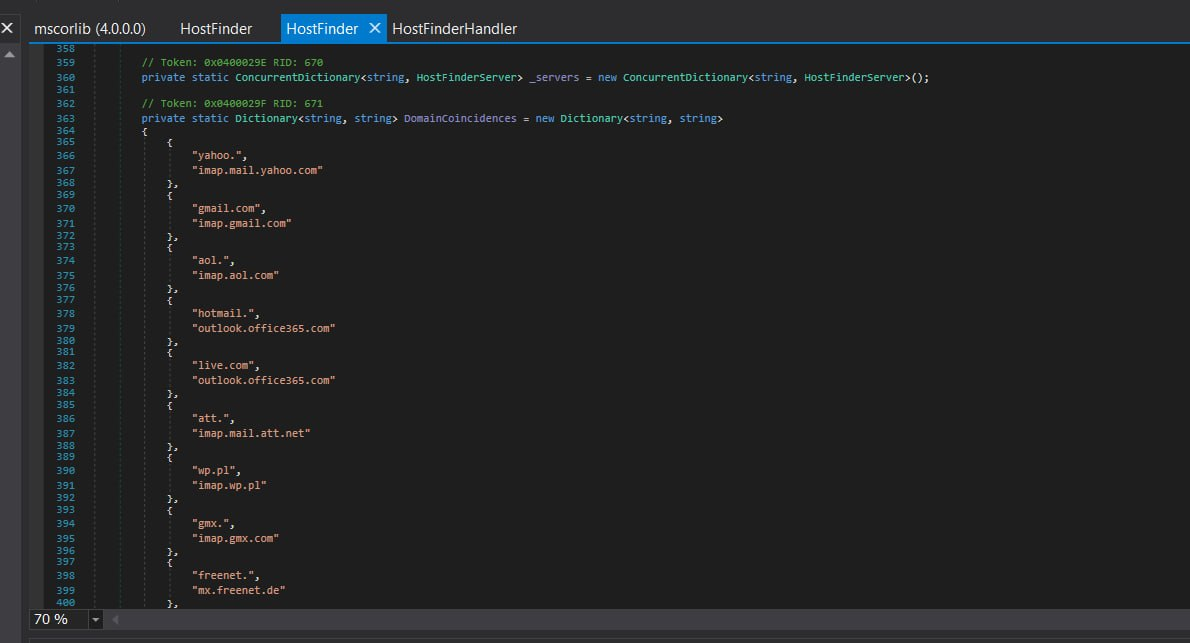Viewport: 1190px width, 643px height.
Task: Click the 70 % zoom value field
Action: pos(59,619)
